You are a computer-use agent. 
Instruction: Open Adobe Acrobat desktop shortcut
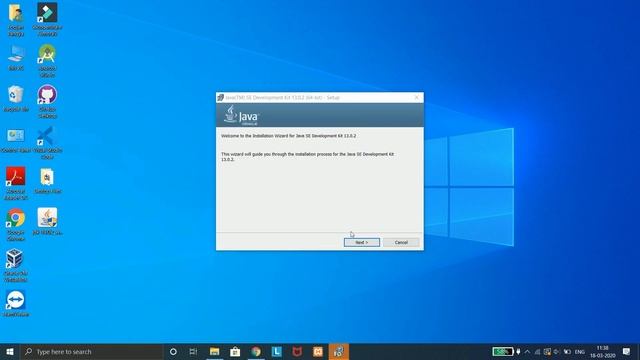click(x=16, y=183)
